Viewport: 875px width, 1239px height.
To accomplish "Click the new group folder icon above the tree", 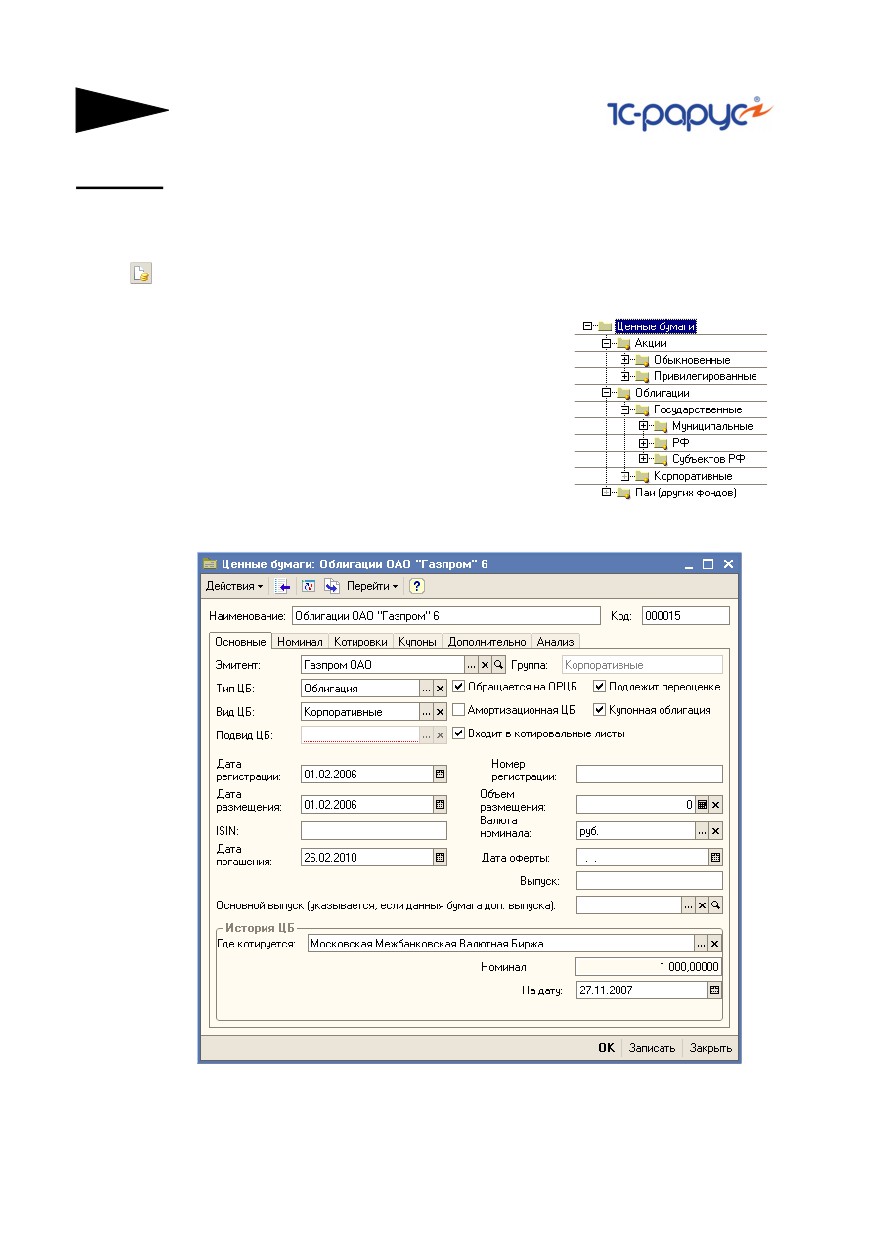I will (x=141, y=273).
